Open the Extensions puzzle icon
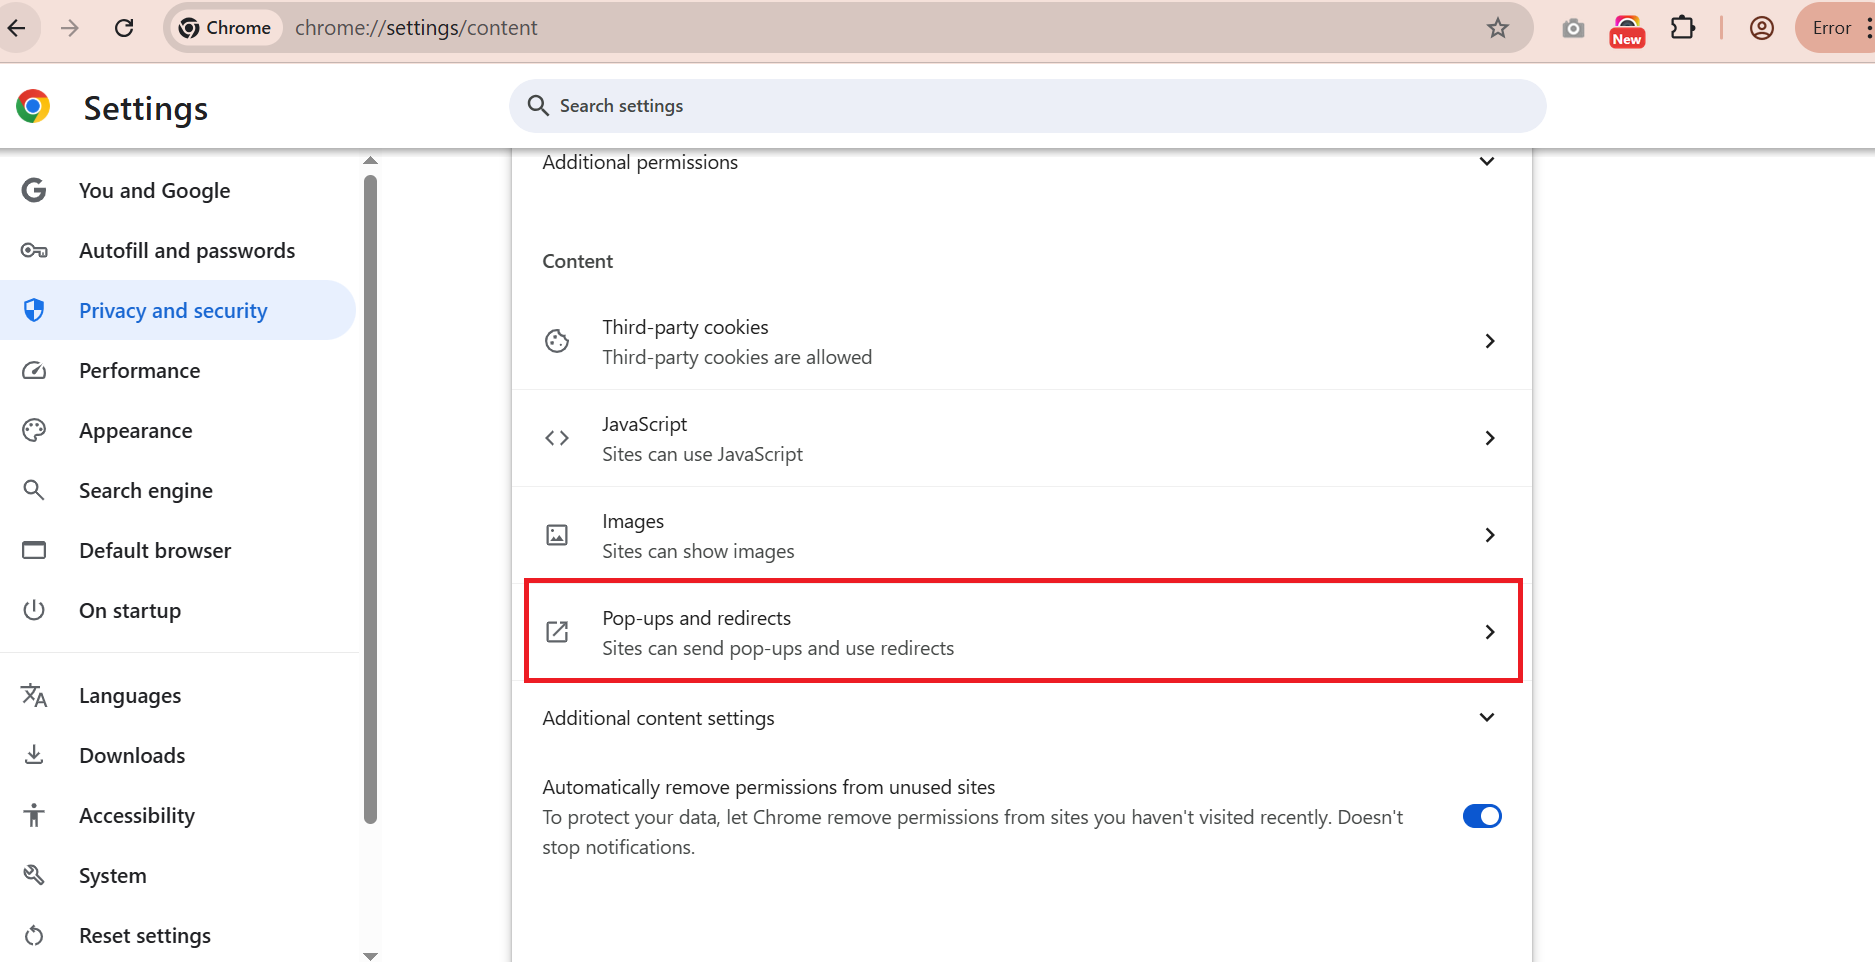The width and height of the screenshot is (1875, 962). pos(1683,28)
